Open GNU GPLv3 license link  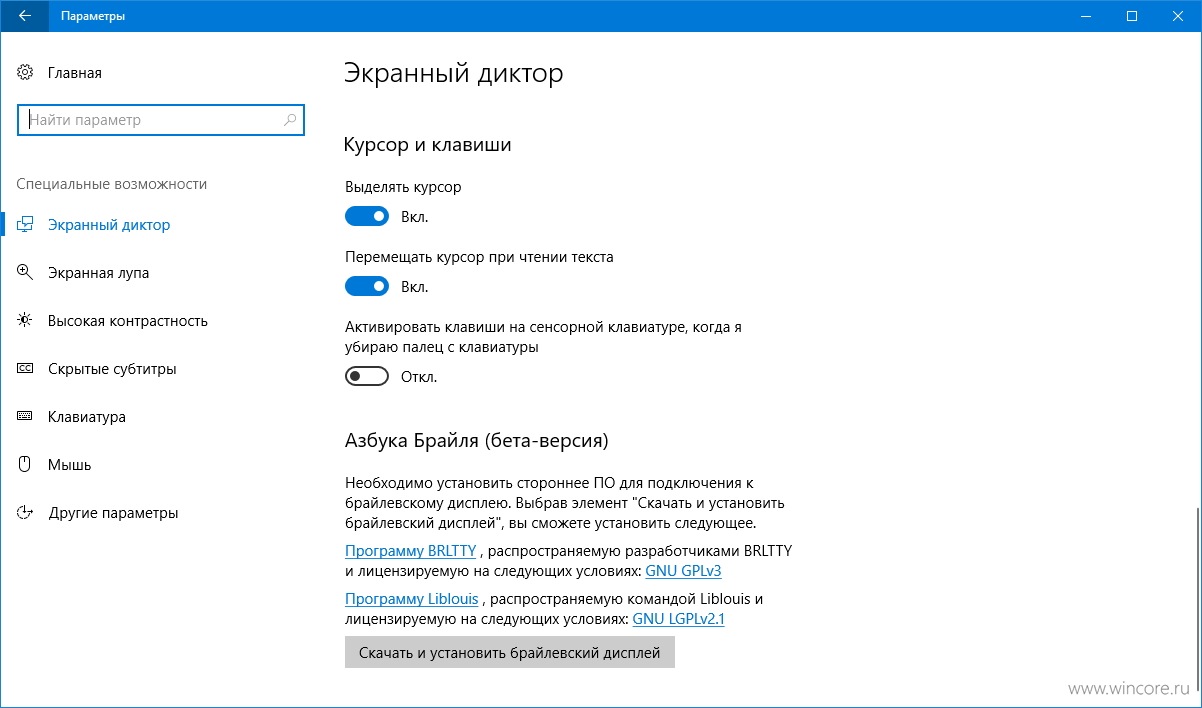tap(683, 571)
